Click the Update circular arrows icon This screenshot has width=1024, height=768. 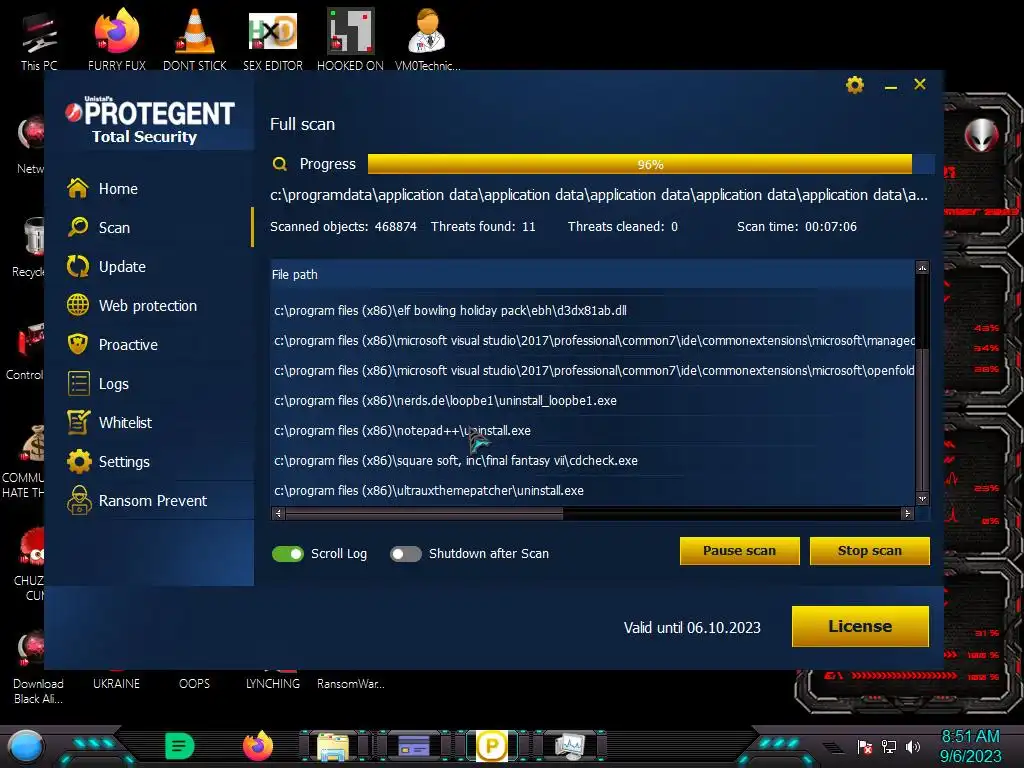tap(78, 266)
